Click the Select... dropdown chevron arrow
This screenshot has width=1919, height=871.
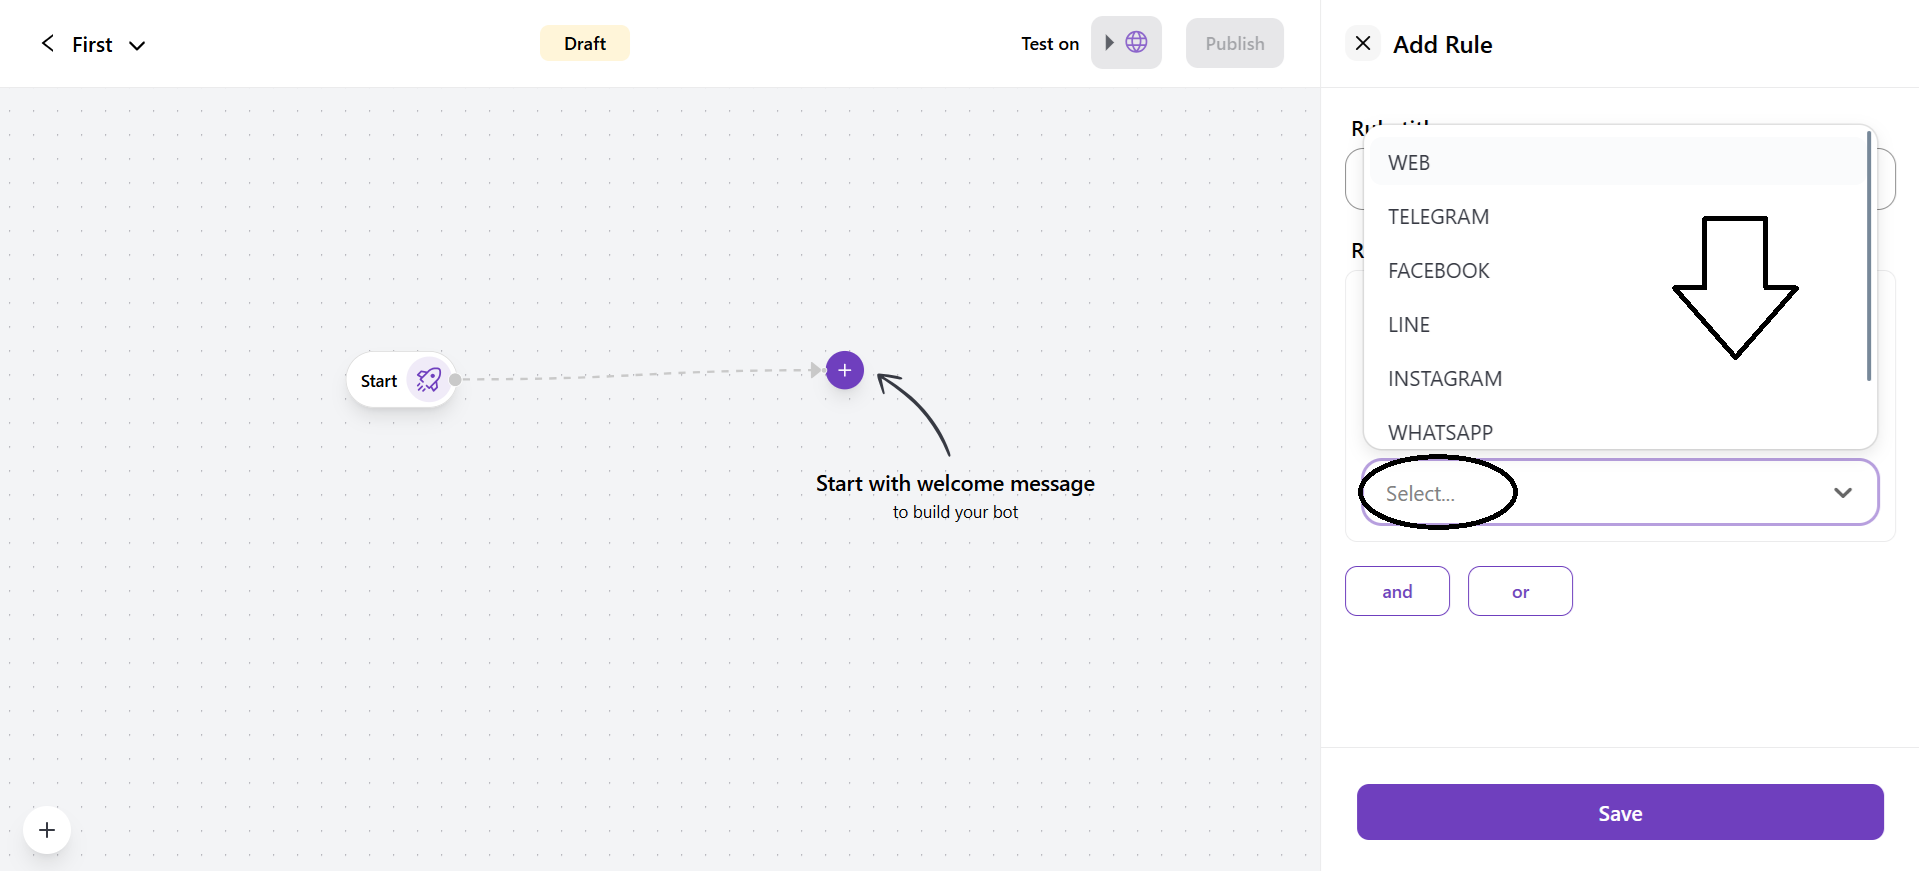(x=1842, y=492)
